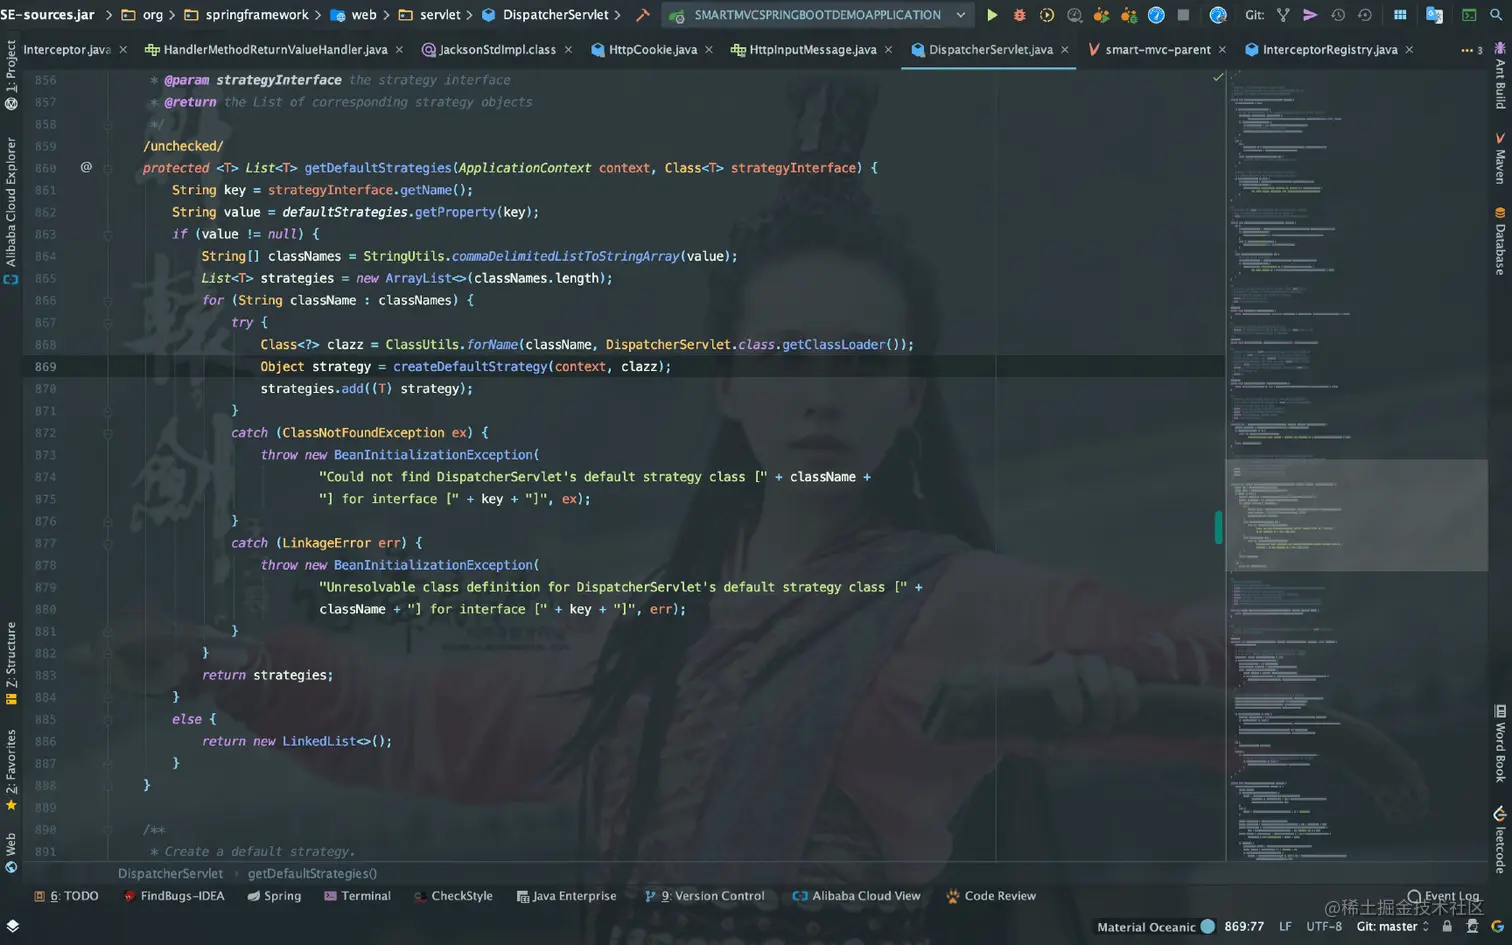
Task: Open the terminal icon in top toolbar
Action: point(1469,15)
